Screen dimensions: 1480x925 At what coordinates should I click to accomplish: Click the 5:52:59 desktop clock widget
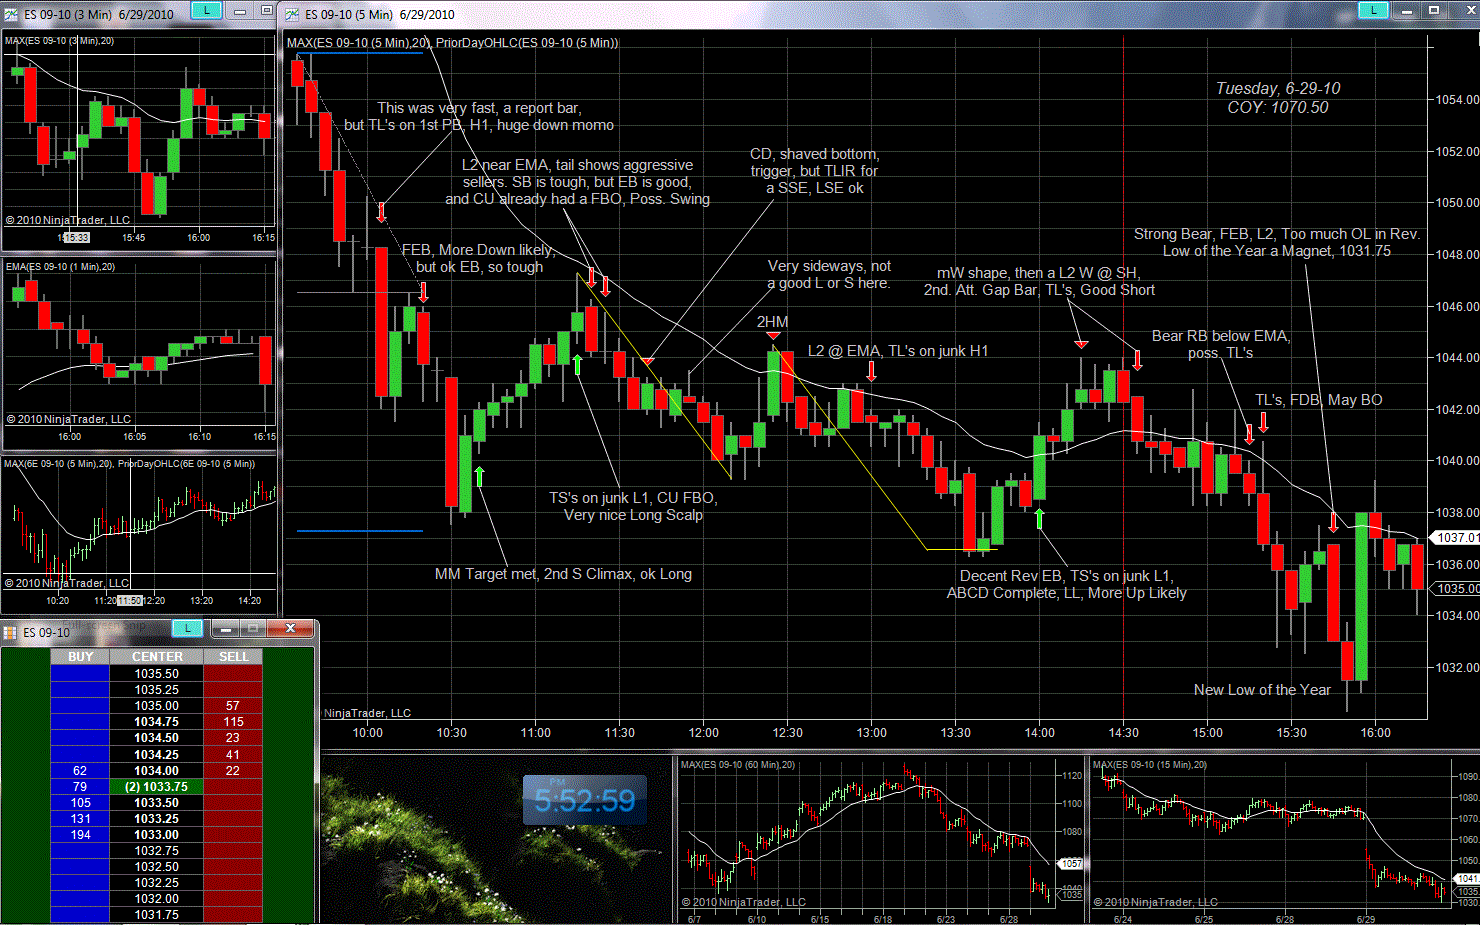pos(584,800)
